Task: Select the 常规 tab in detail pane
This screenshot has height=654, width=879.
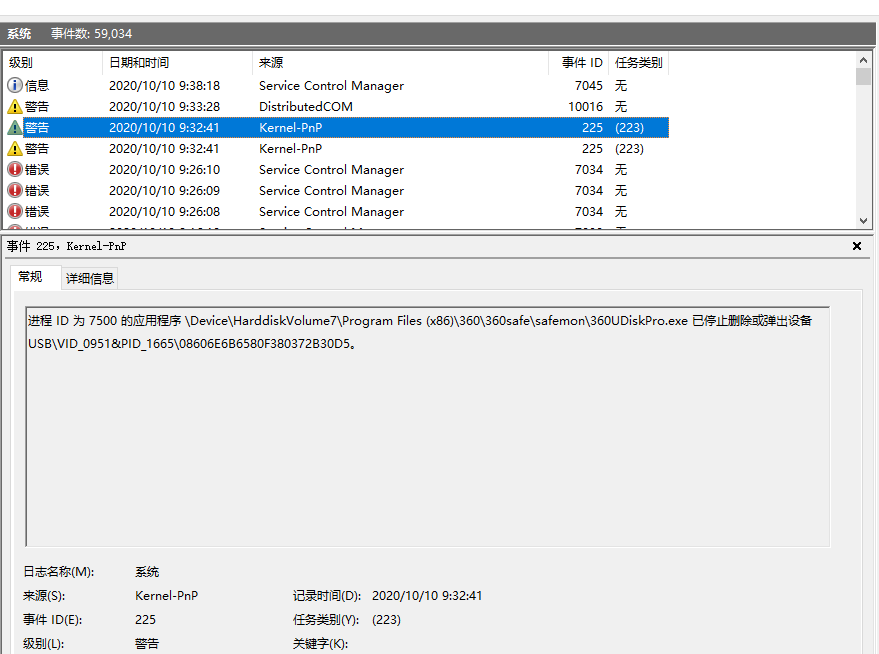Action: 35,277
